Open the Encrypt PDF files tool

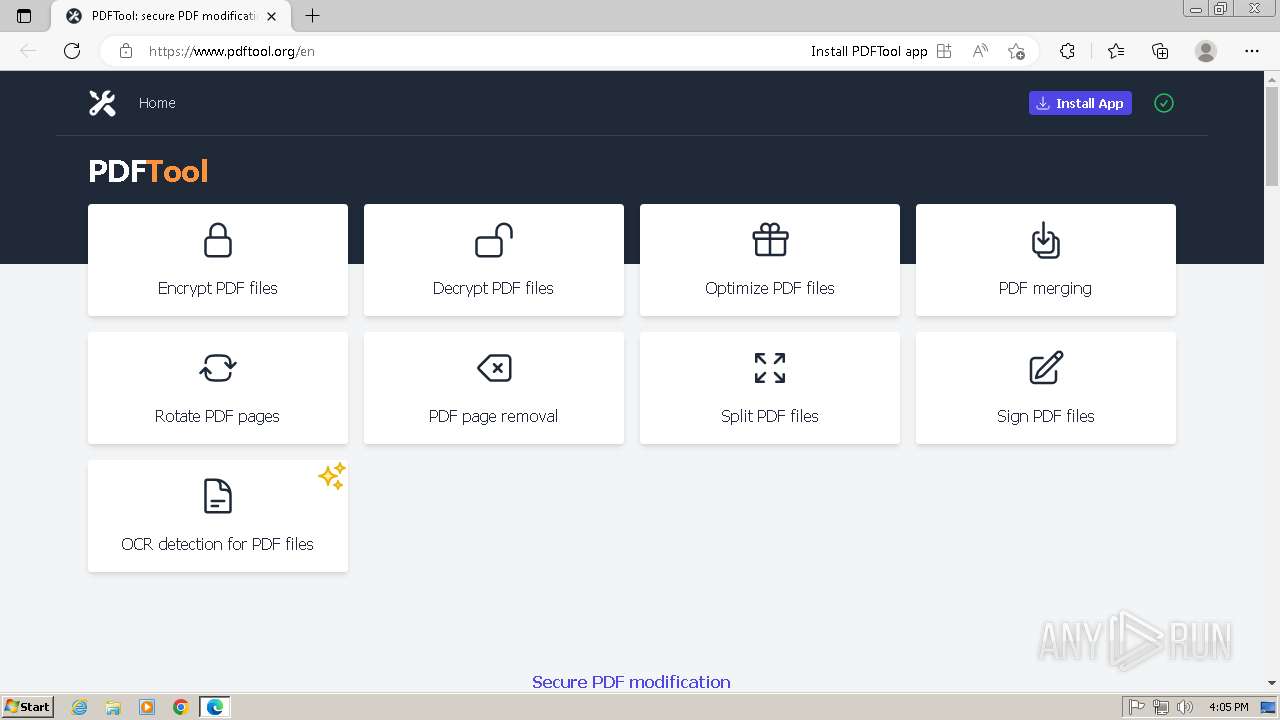click(218, 260)
